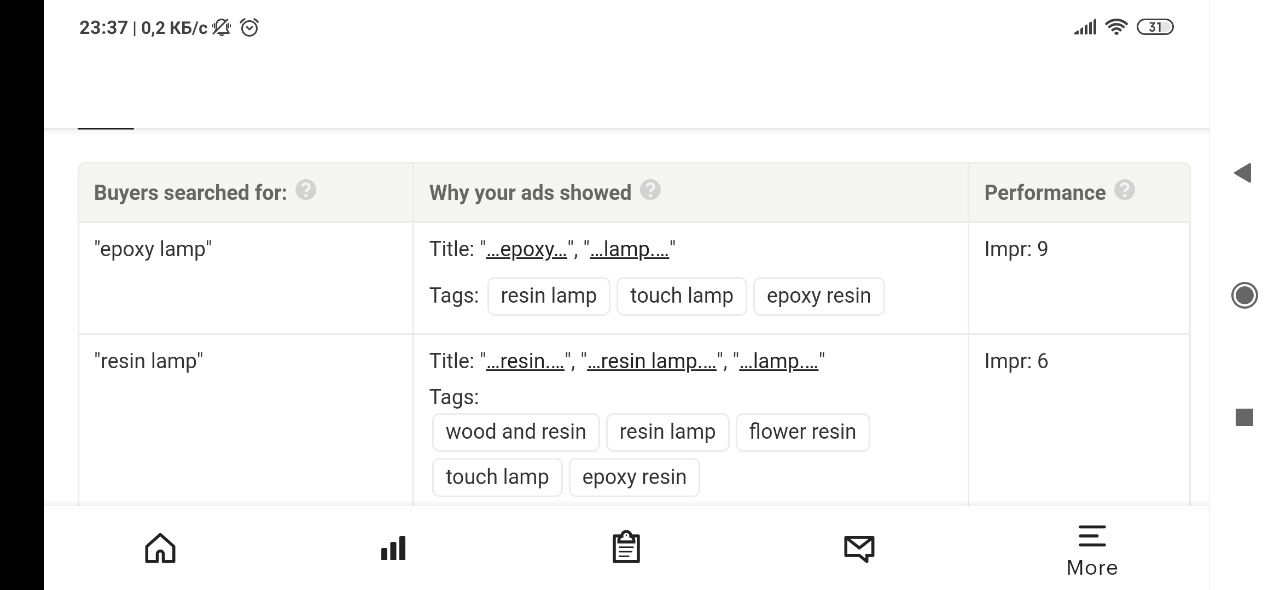The height and width of the screenshot is (590, 1280).
Task: Show help for Performance column
Action: tap(1124, 190)
